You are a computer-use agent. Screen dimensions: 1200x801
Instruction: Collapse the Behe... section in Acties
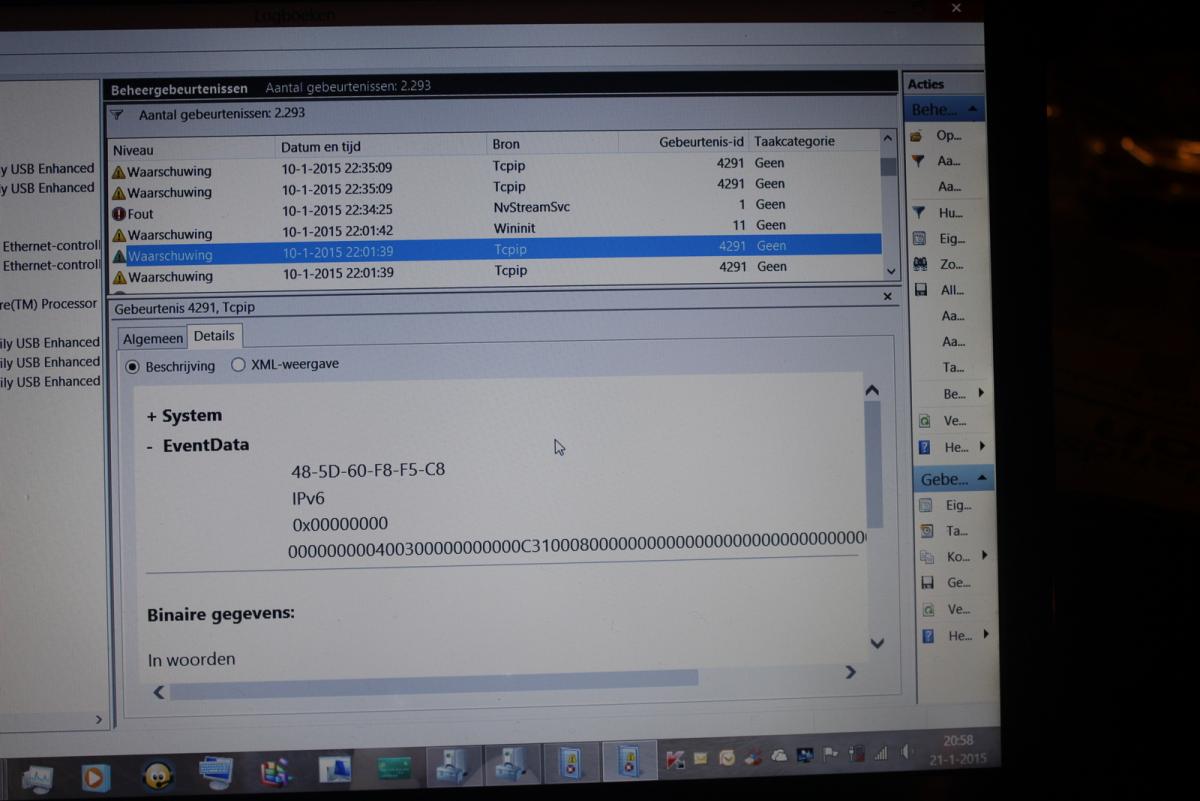coord(974,109)
